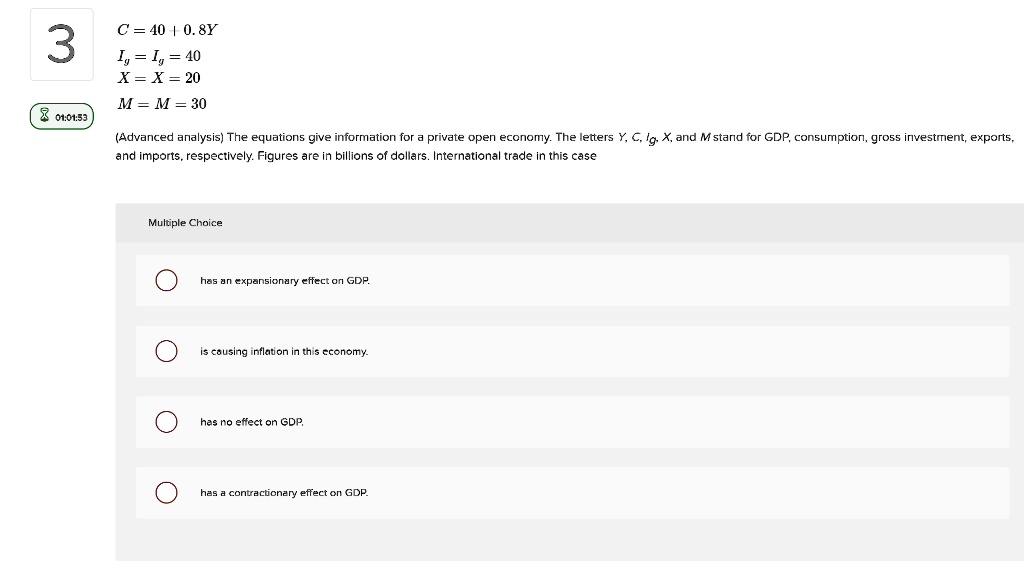Select radio button for no effect on GDP

pos(167,422)
